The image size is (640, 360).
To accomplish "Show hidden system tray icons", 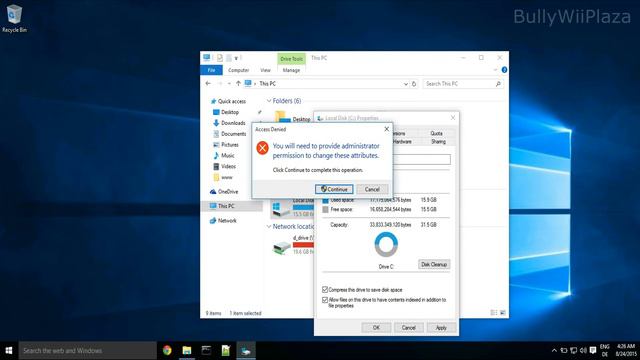I will coord(554,350).
